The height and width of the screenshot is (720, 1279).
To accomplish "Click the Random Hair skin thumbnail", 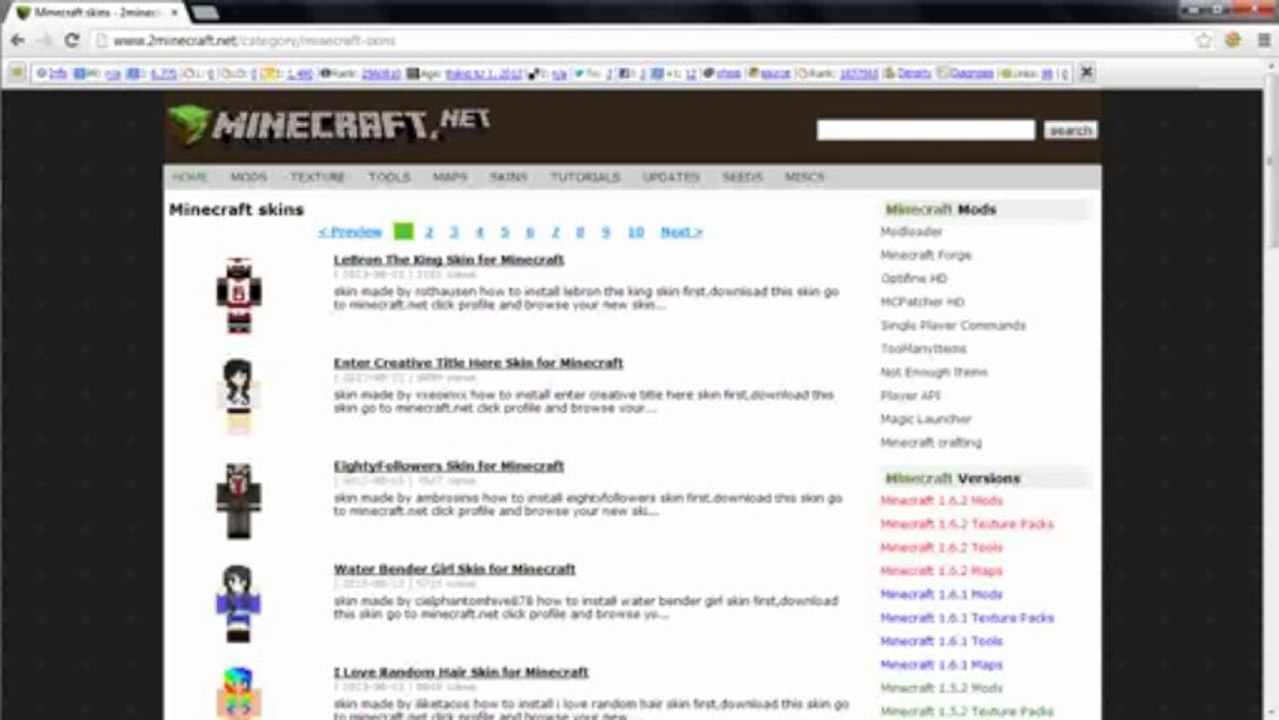I will point(239,693).
